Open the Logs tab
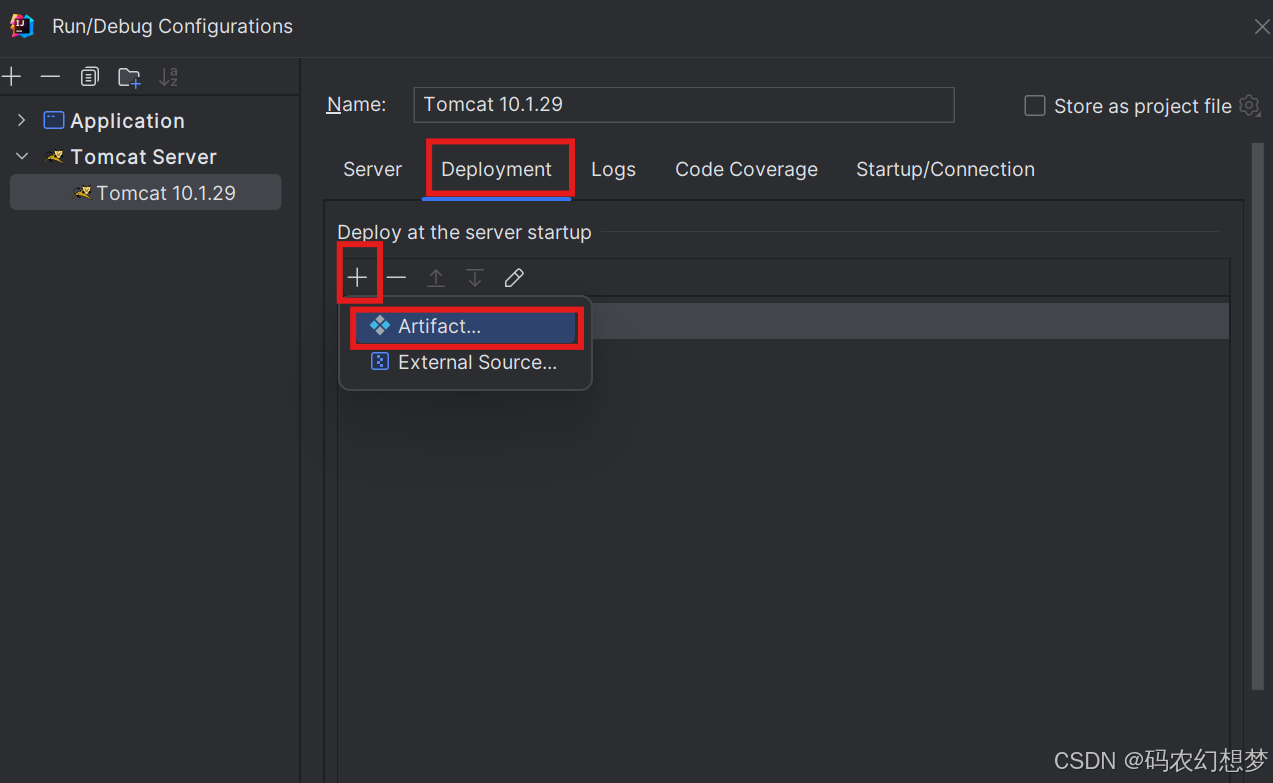The height and width of the screenshot is (783, 1273). pos(613,170)
